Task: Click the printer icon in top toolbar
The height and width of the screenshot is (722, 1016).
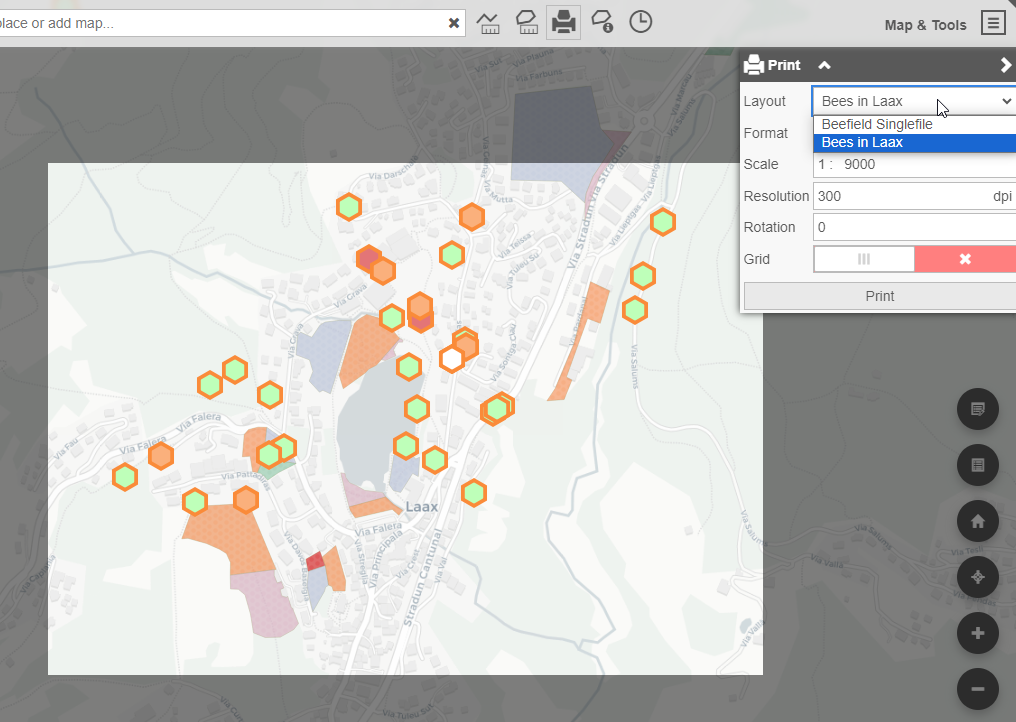Action: pos(564,23)
